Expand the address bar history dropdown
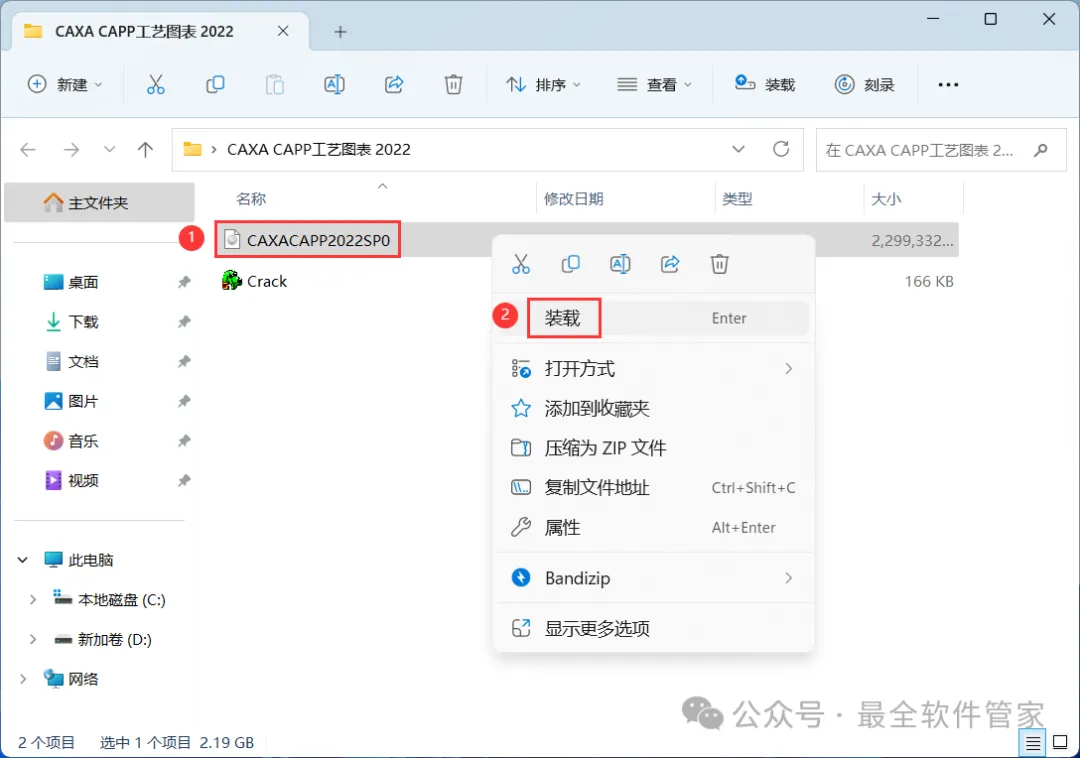Screen dimensions: 1080x758 pyautogui.click(x=738, y=149)
